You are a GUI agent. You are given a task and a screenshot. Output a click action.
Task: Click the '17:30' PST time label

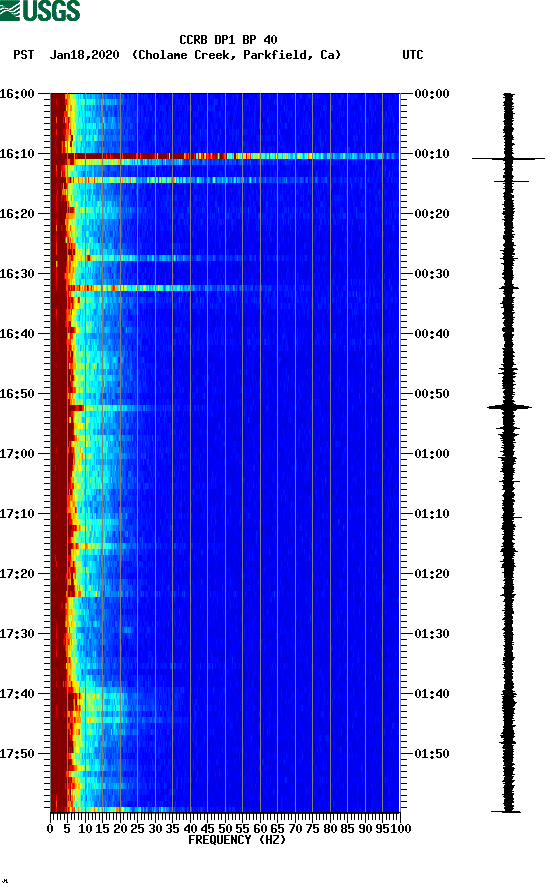[x=17, y=634]
